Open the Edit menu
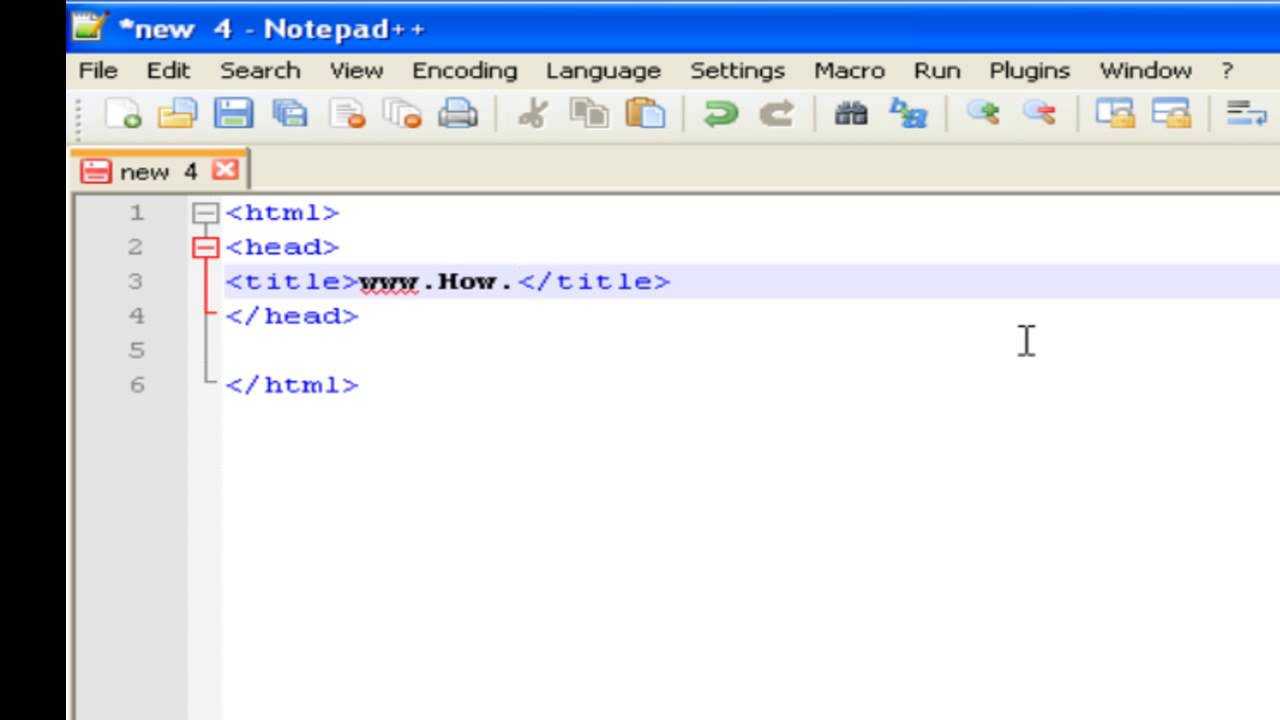This screenshot has height=720, width=1280. click(x=168, y=71)
